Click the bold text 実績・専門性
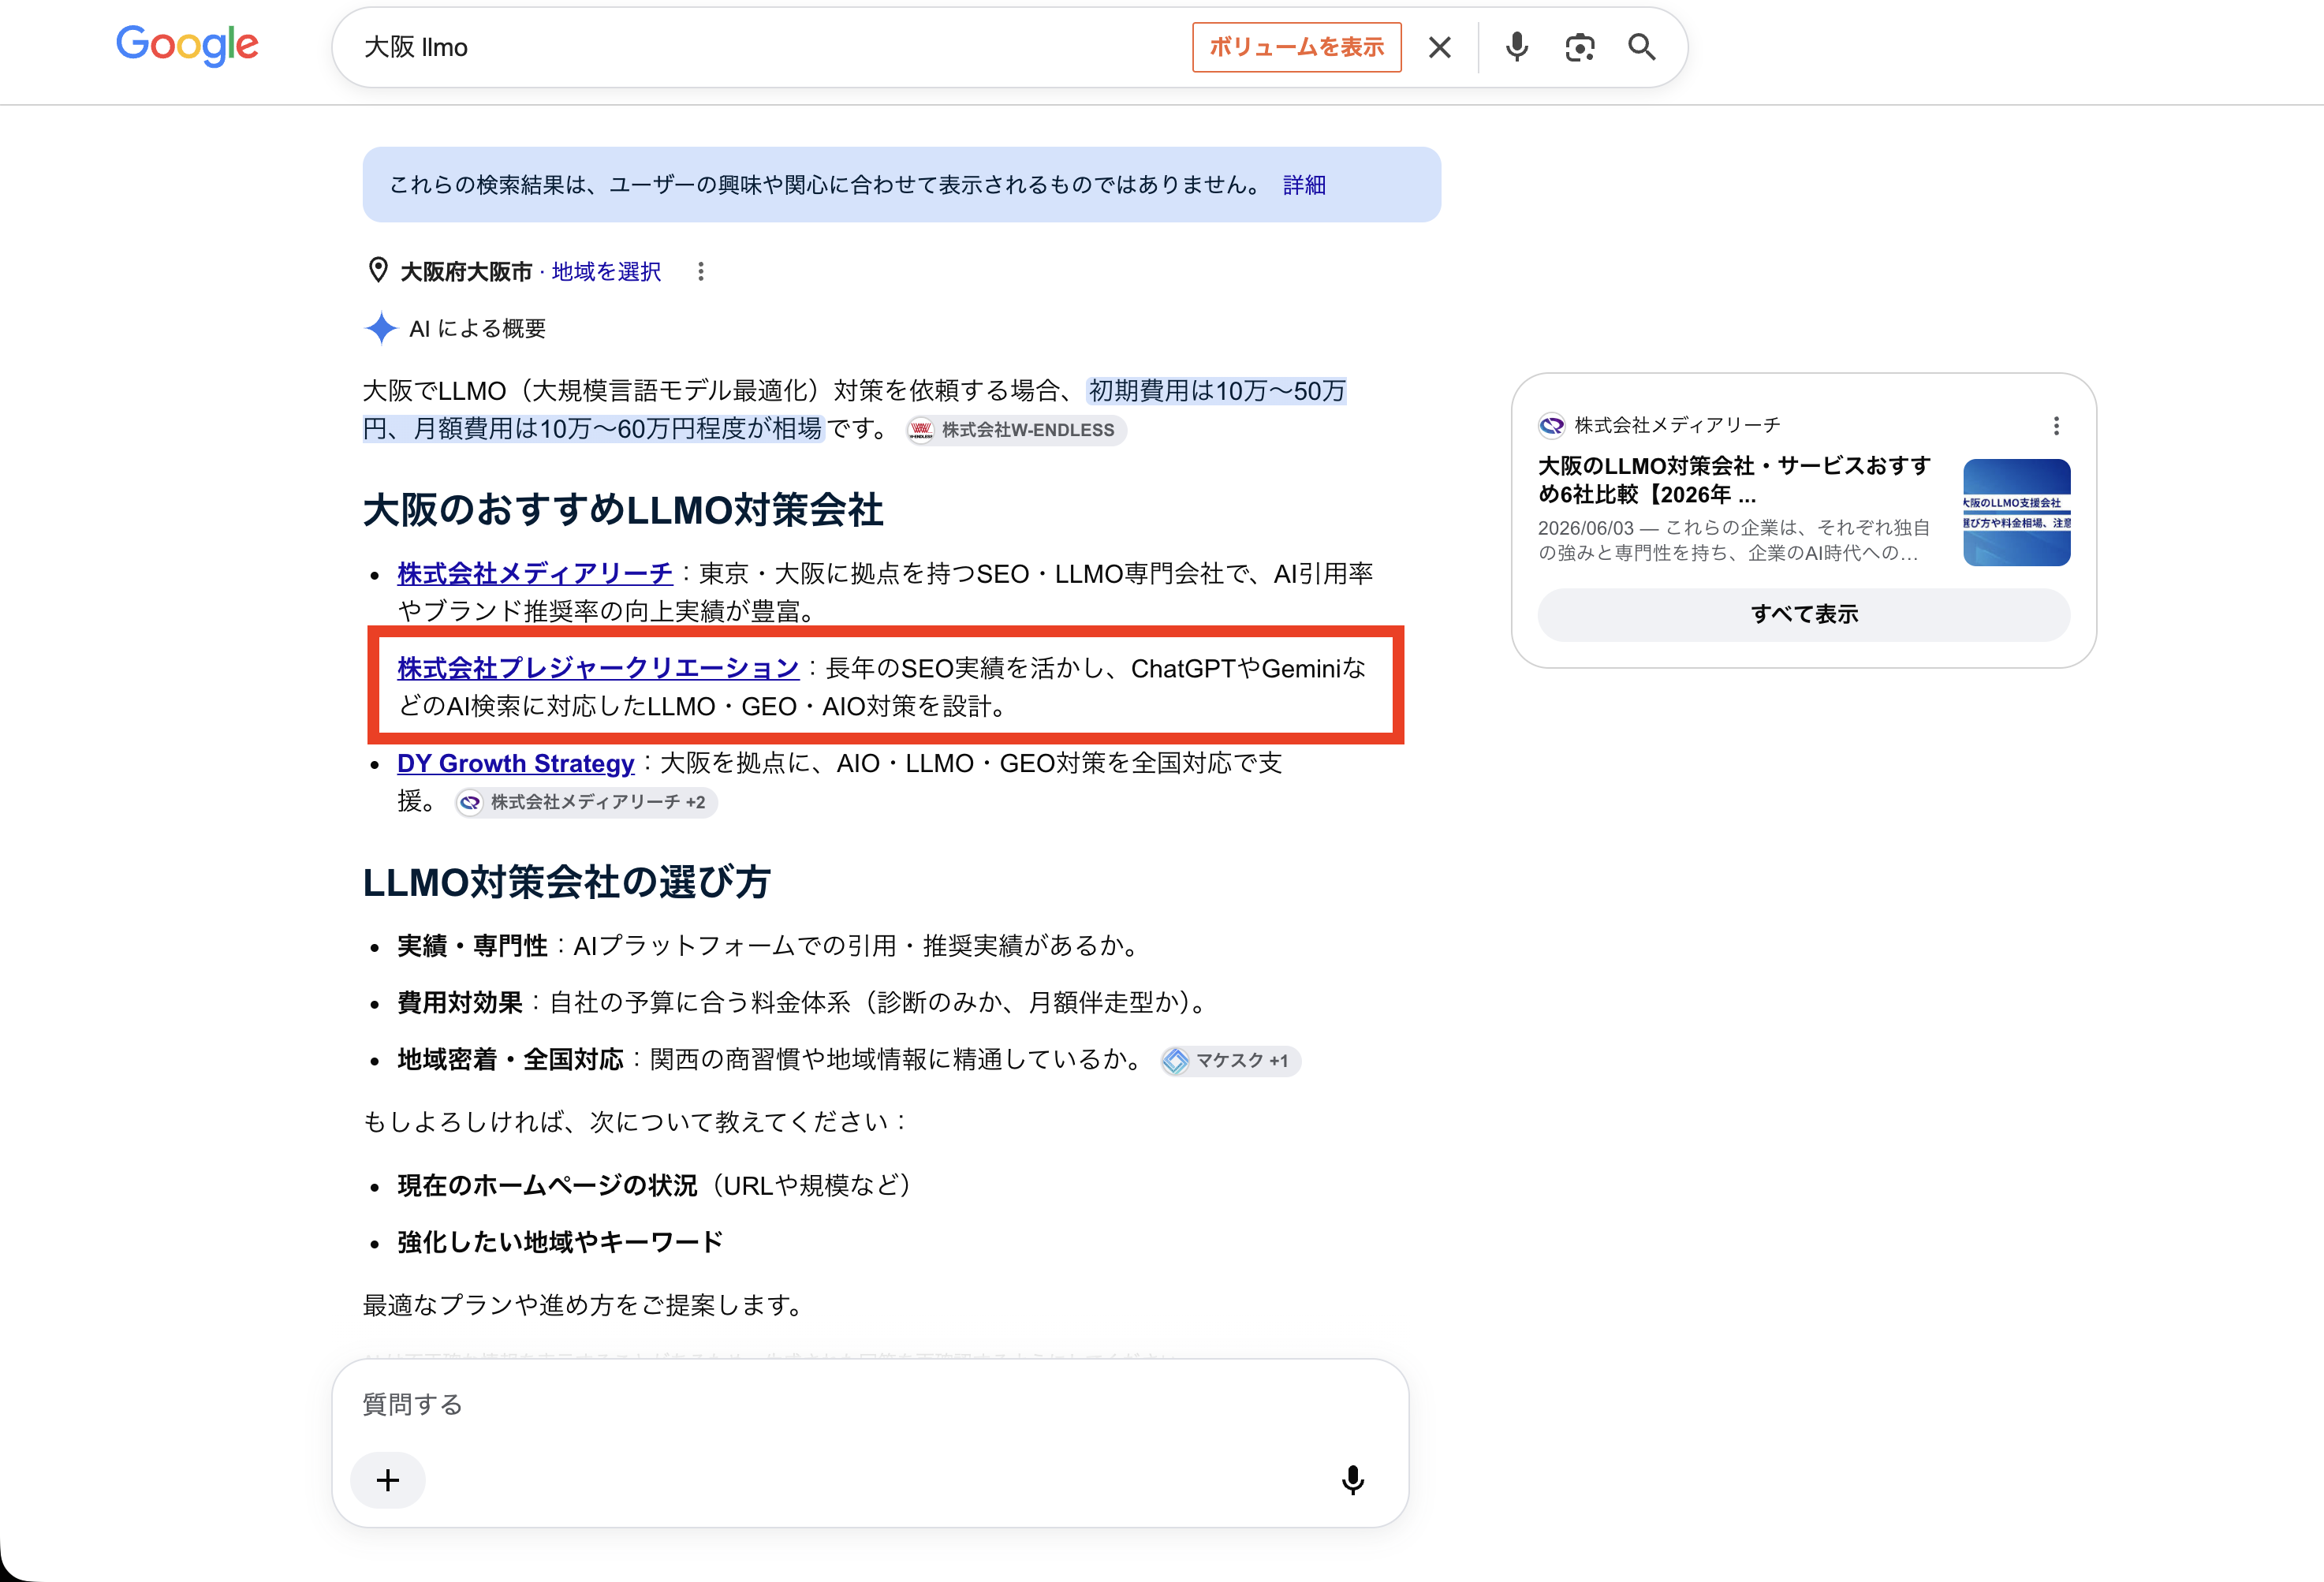The height and width of the screenshot is (1582, 2324). tap(472, 945)
